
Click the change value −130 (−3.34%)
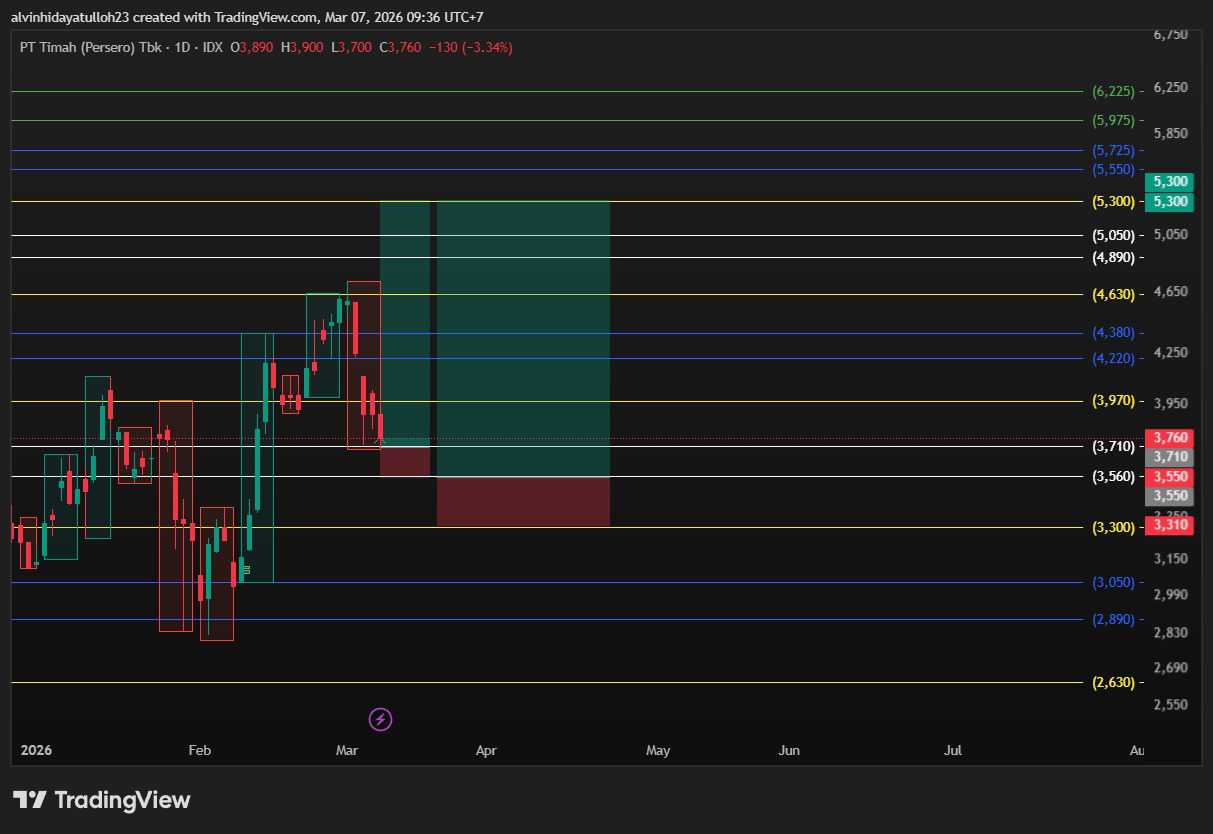pos(470,47)
